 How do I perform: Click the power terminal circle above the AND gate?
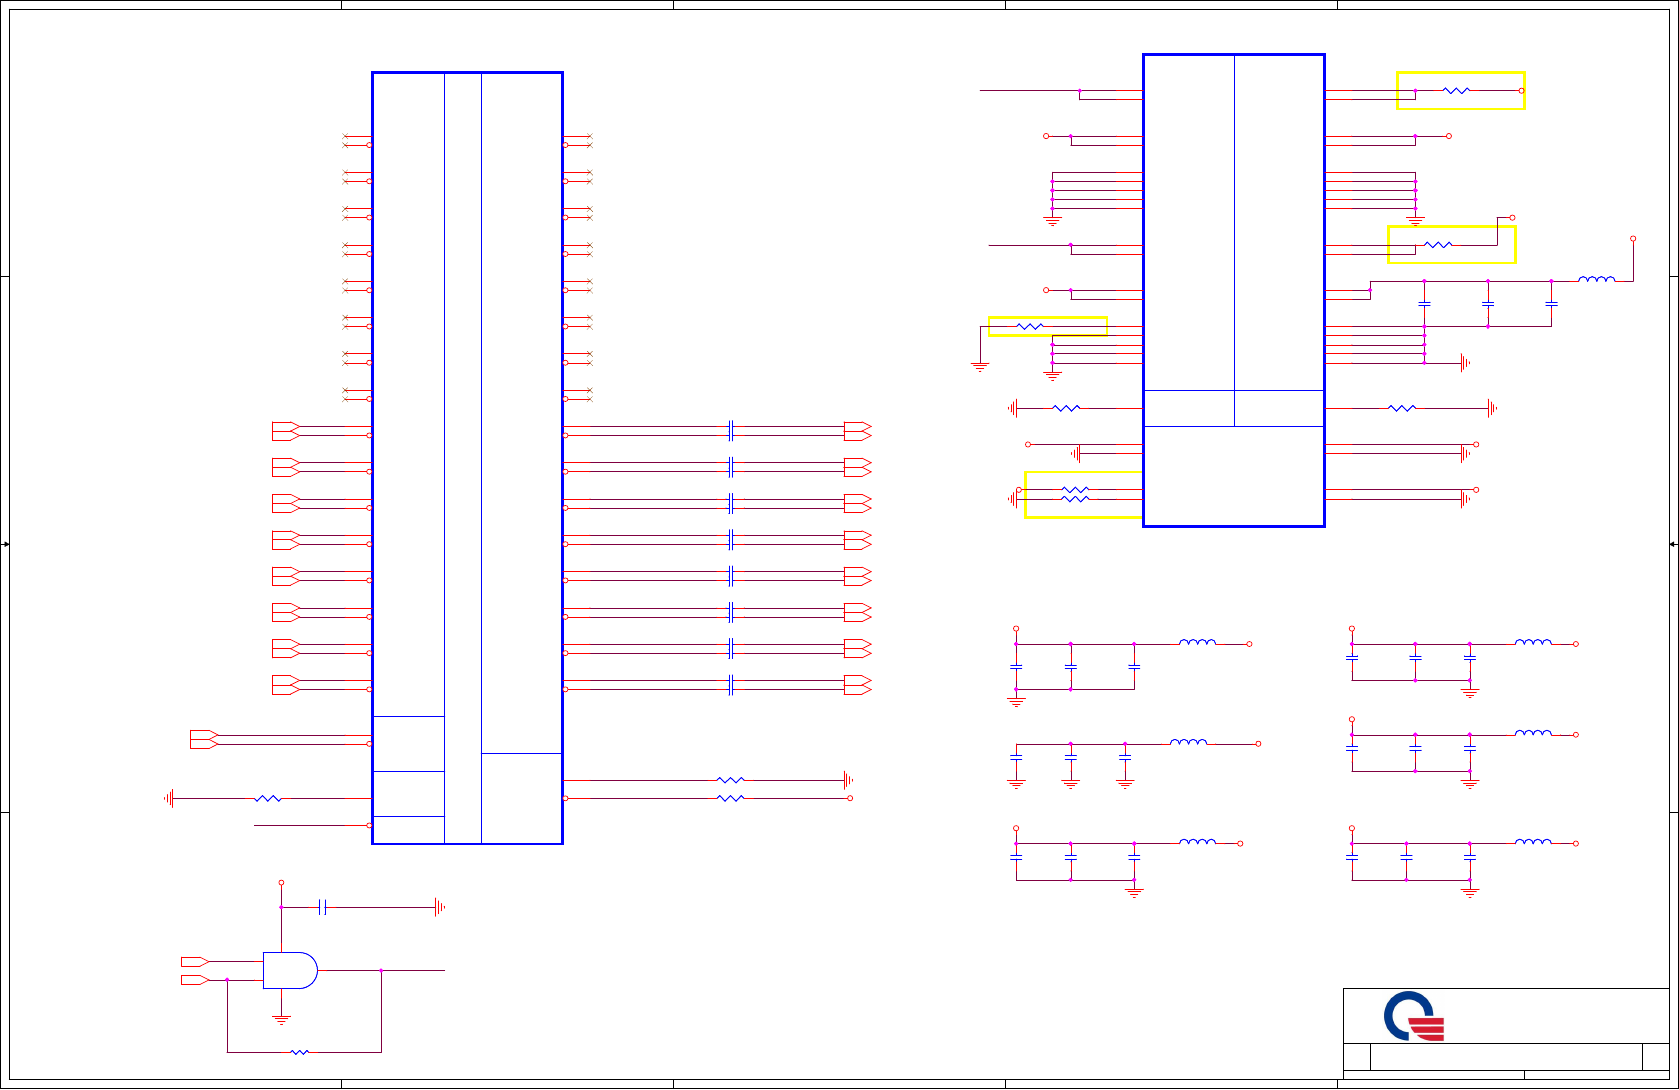point(281,883)
